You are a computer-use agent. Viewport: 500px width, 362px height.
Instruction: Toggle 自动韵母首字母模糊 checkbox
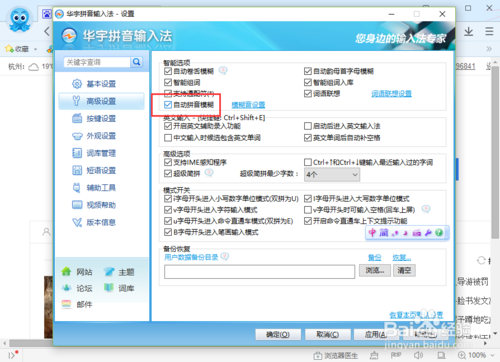point(308,71)
